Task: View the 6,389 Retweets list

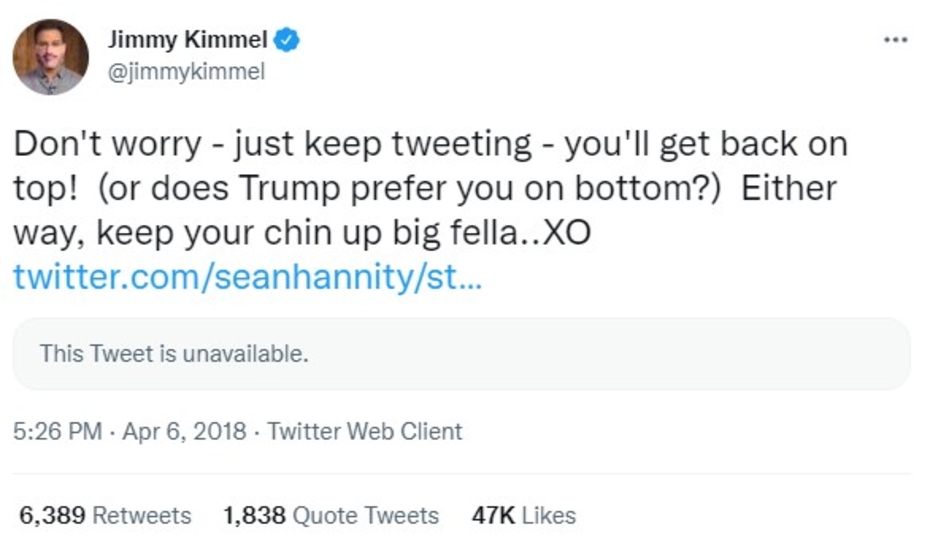Action: (x=105, y=516)
